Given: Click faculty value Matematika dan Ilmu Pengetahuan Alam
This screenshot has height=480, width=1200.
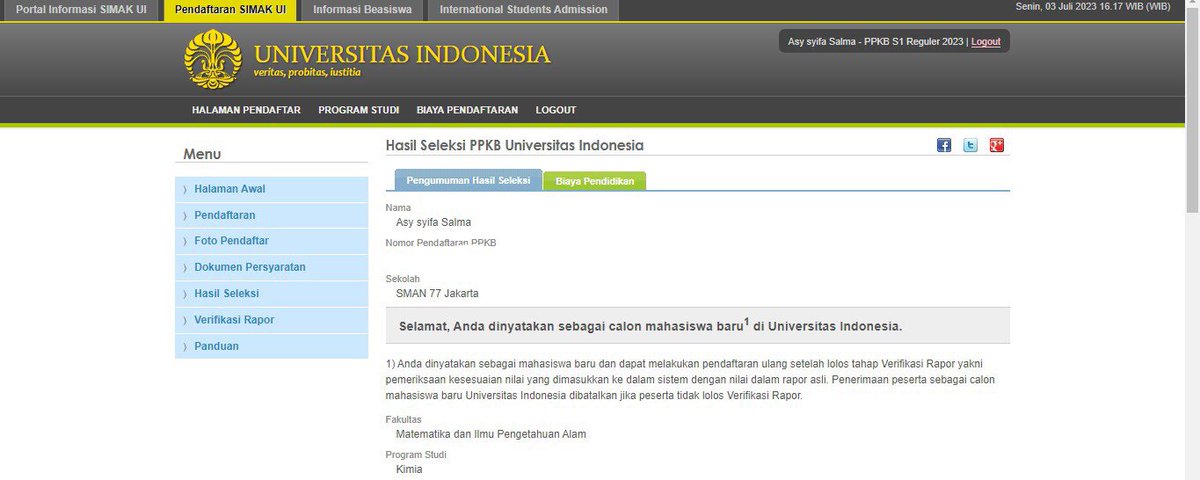Looking at the screenshot, I should click(491, 434).
